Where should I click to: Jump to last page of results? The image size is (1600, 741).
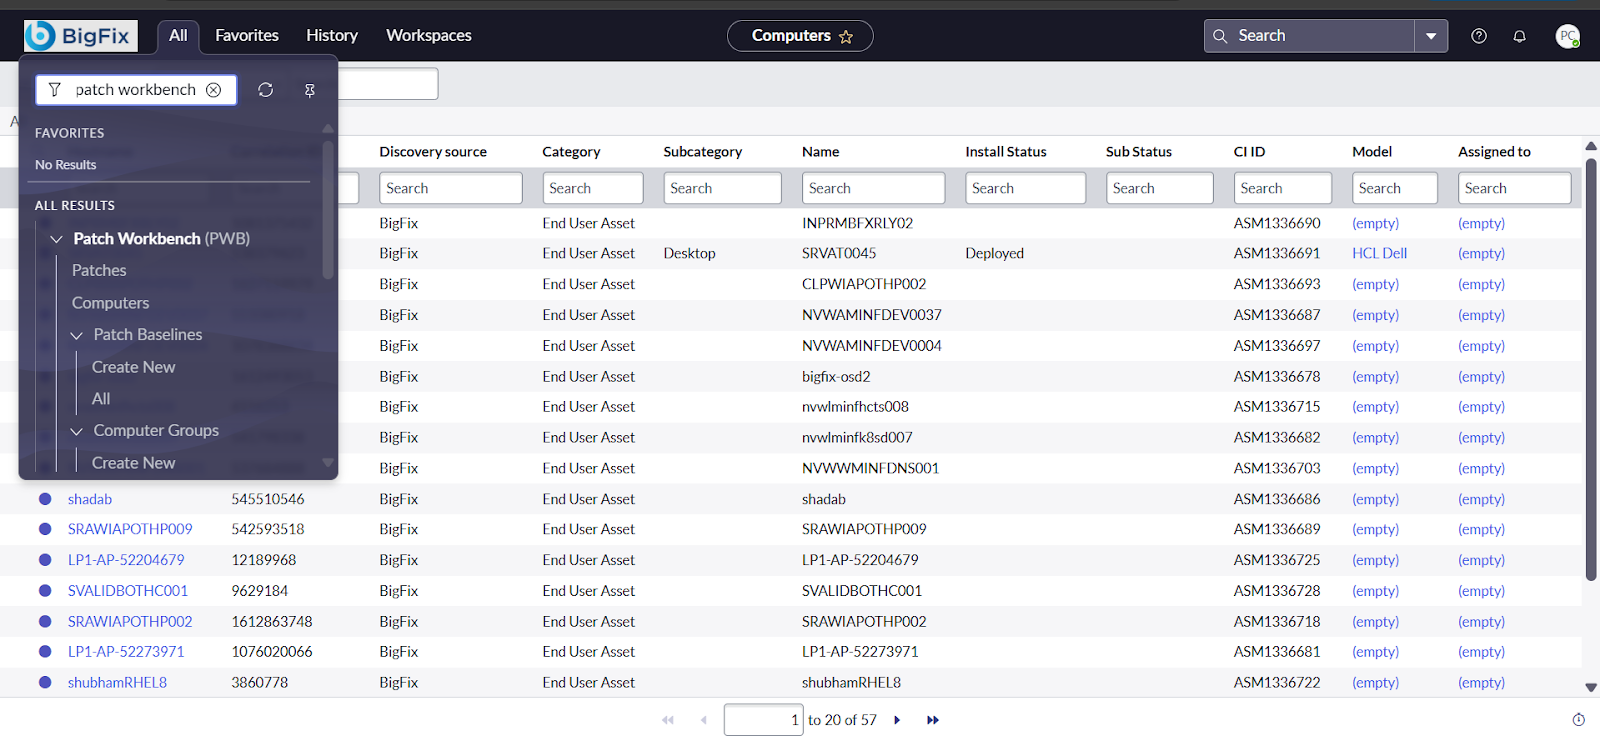[x=933, y=720]
